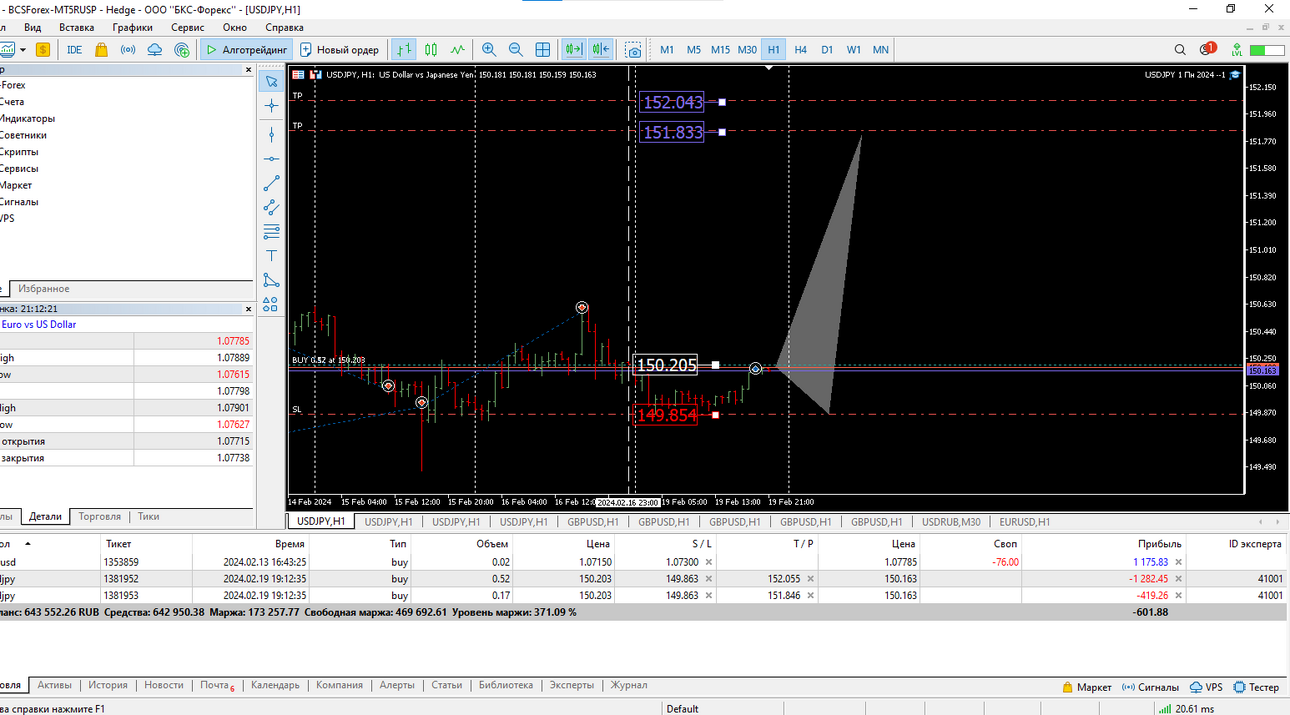Select the M5 timeframe
This screenshot has width=1290, height=715.
coord(694,49)
